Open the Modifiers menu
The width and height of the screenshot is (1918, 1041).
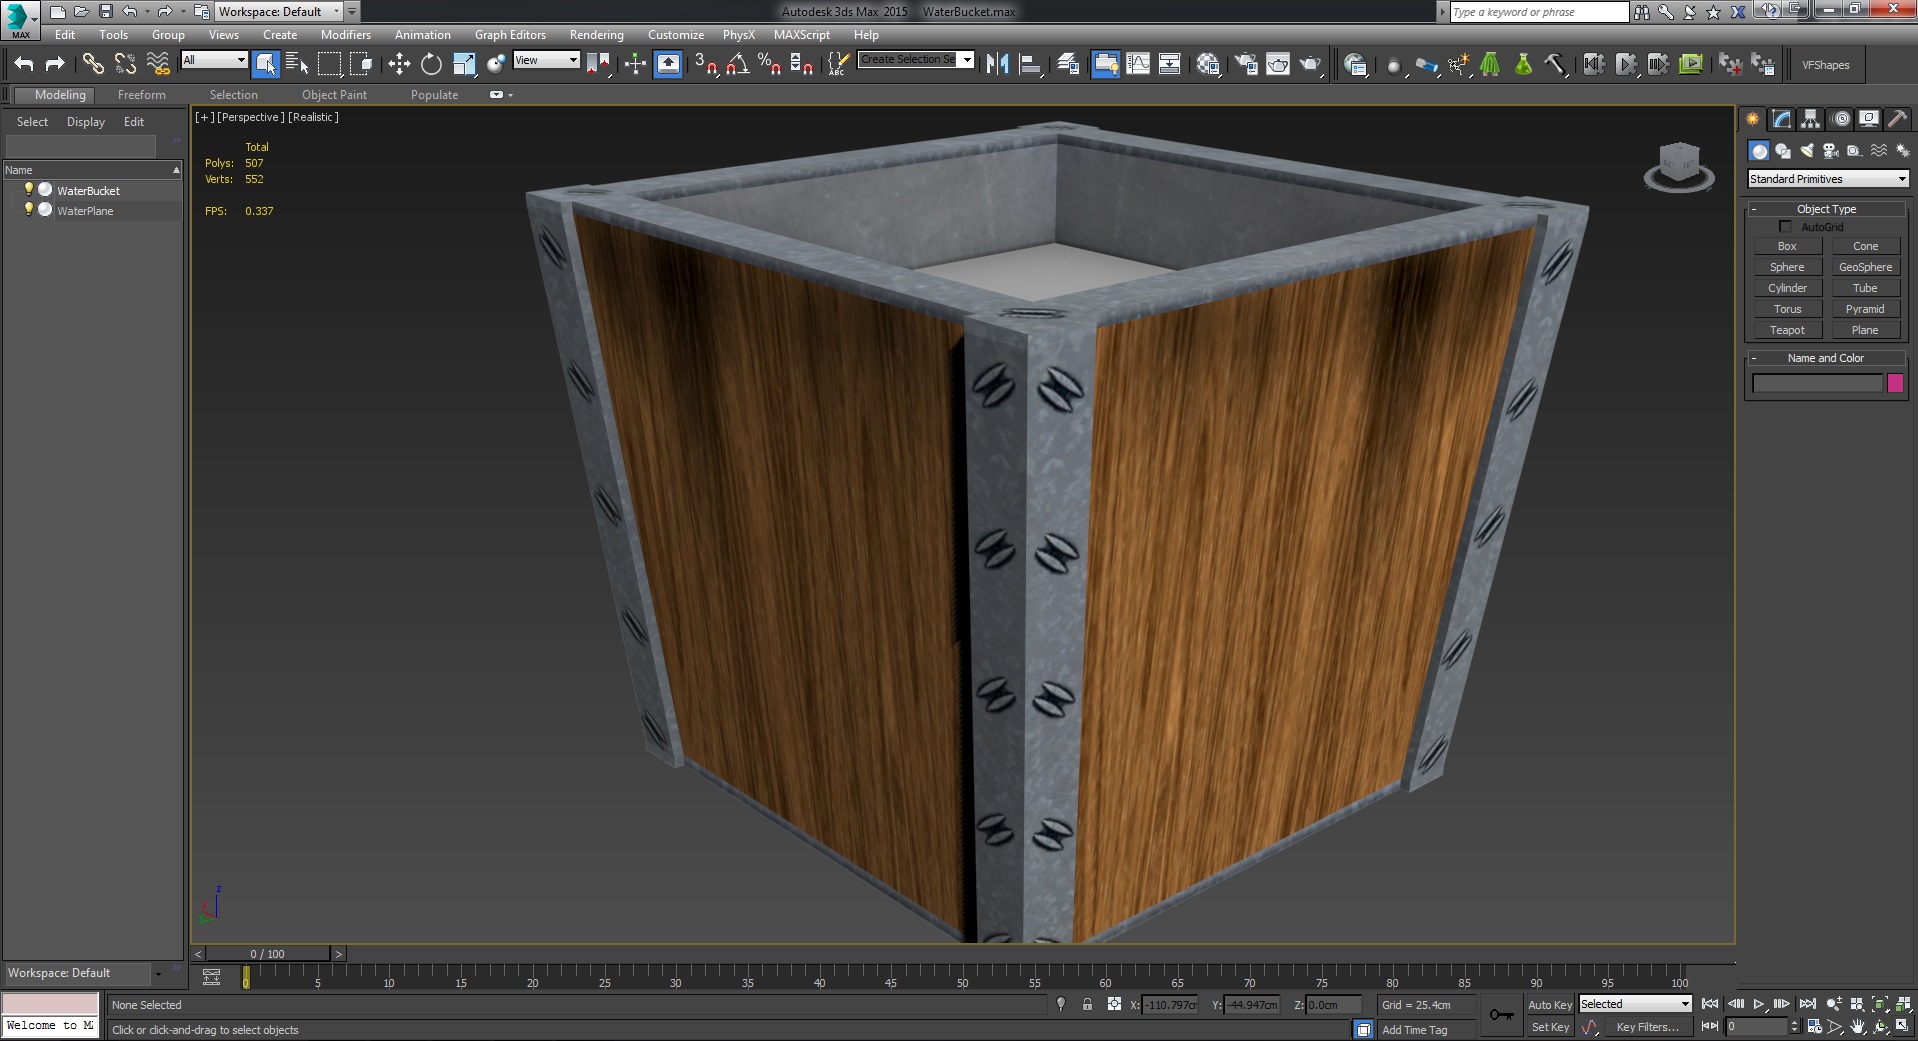(x=345, y=35)
